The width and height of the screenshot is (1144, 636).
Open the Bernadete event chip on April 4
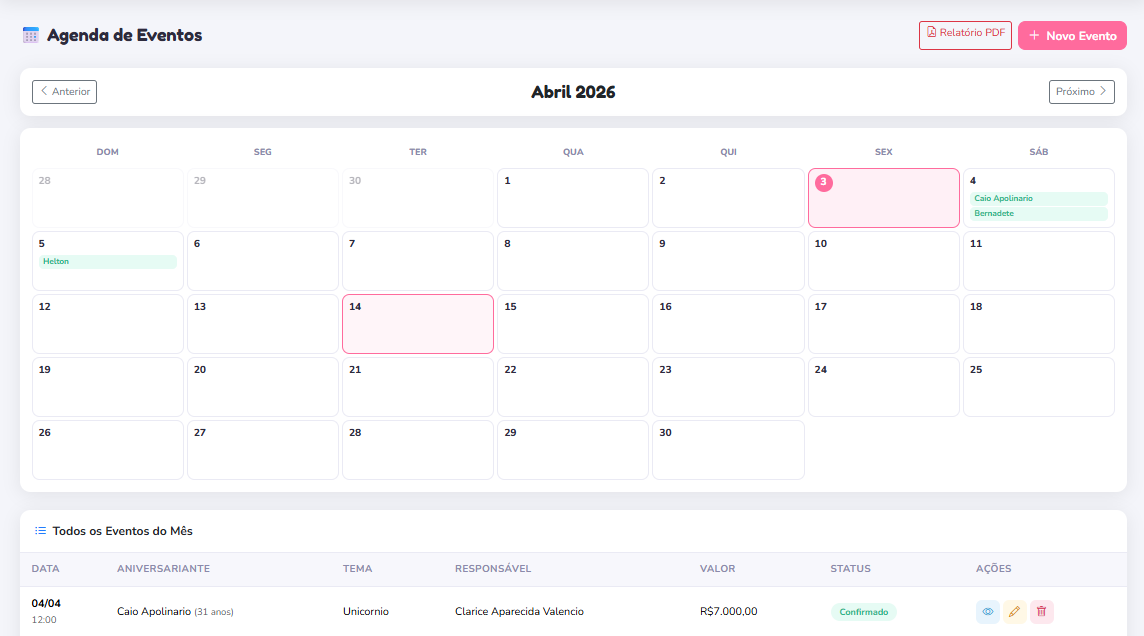(x=1038, y=213)
